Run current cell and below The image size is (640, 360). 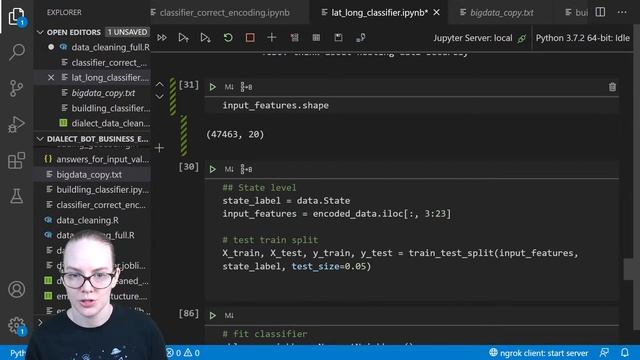tap(205, 38)
